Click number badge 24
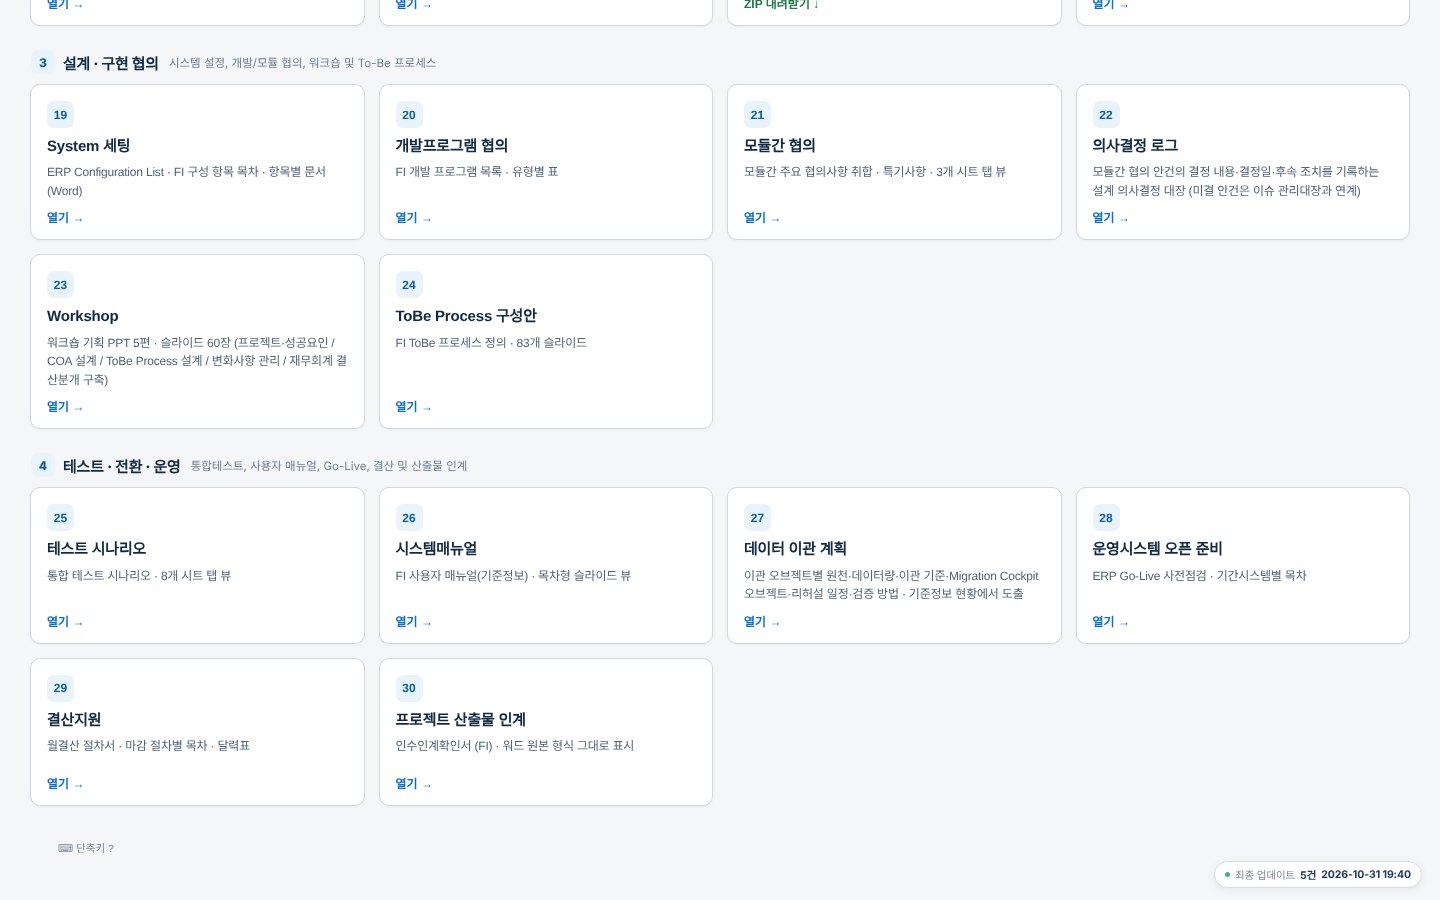Viewport: 1440px width, 900px height. pyautogui.click(x=409, y=285)
